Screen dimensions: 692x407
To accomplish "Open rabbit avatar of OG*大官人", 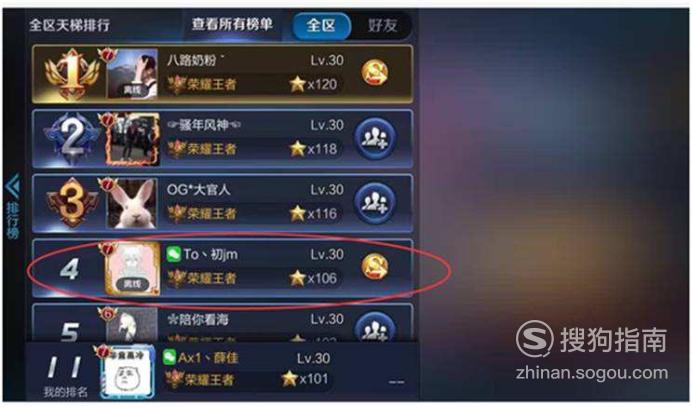I will 132,203.
